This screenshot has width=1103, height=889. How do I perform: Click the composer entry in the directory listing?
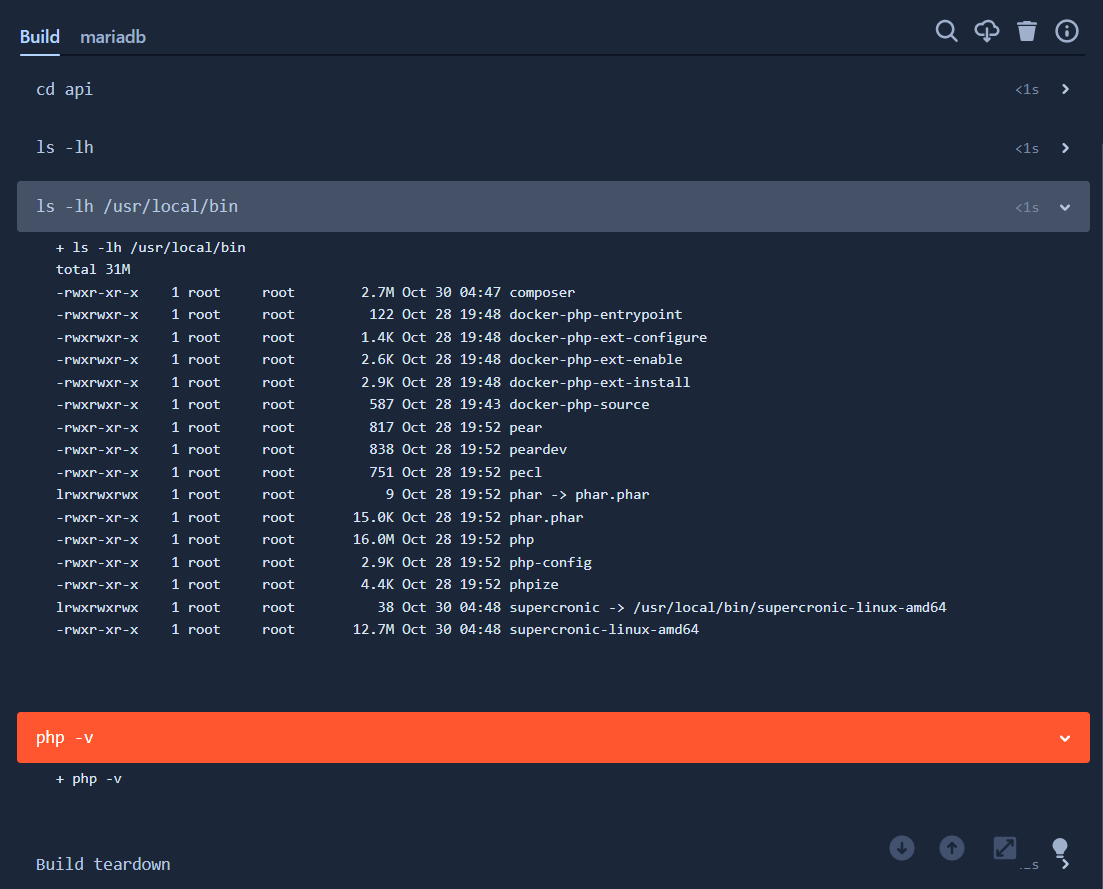tap(542, 291)
